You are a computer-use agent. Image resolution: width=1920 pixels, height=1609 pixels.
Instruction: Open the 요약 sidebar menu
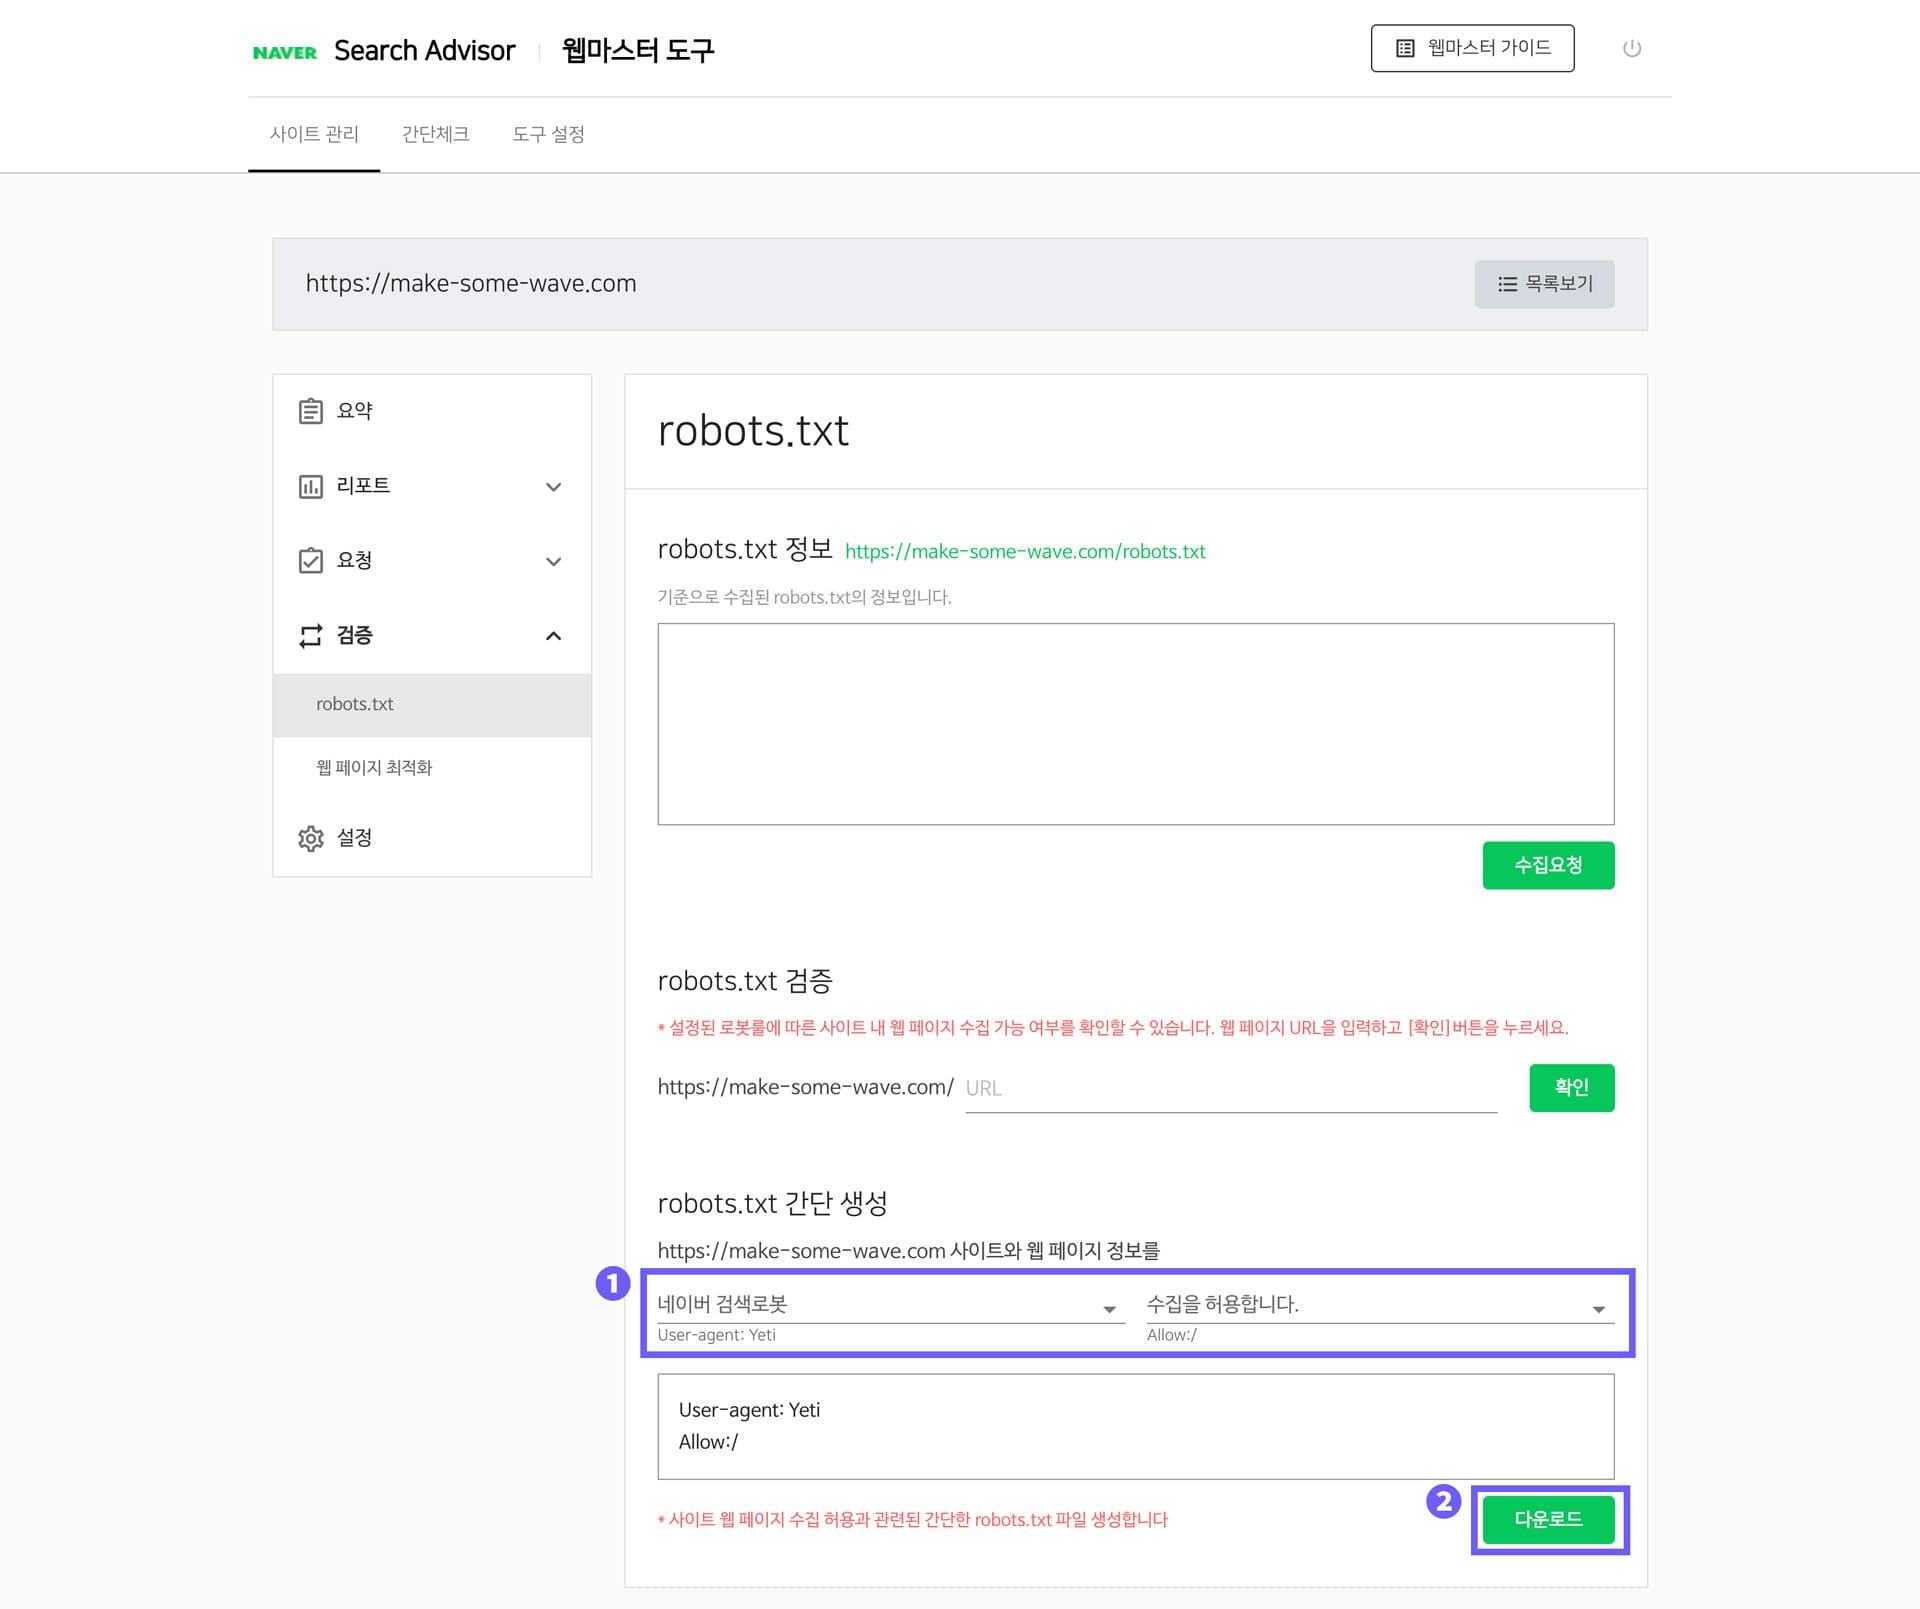pyautogui.click(x=432, y=411)
